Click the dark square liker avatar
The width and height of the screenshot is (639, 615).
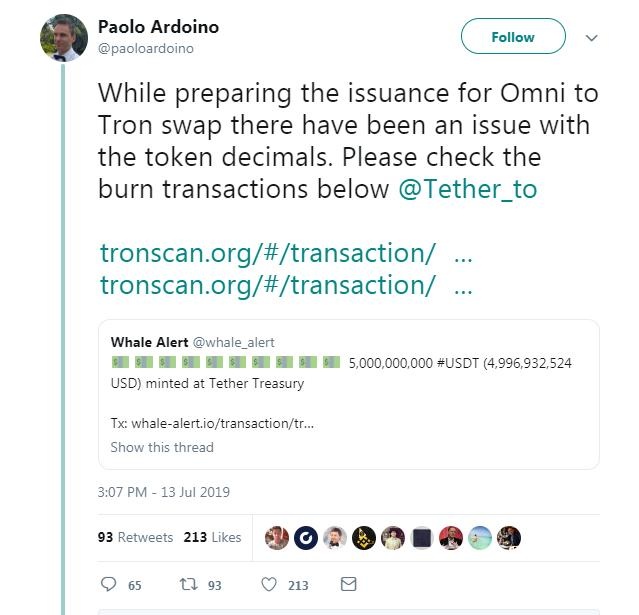point(422,538)
